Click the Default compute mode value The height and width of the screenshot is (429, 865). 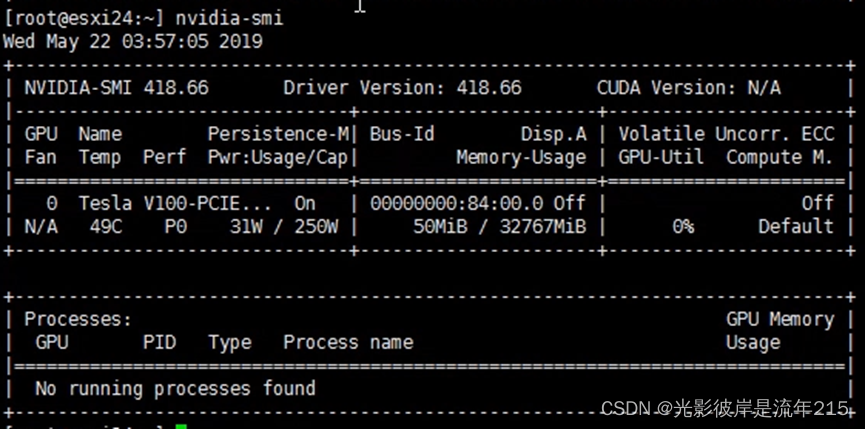click(795, 227)
